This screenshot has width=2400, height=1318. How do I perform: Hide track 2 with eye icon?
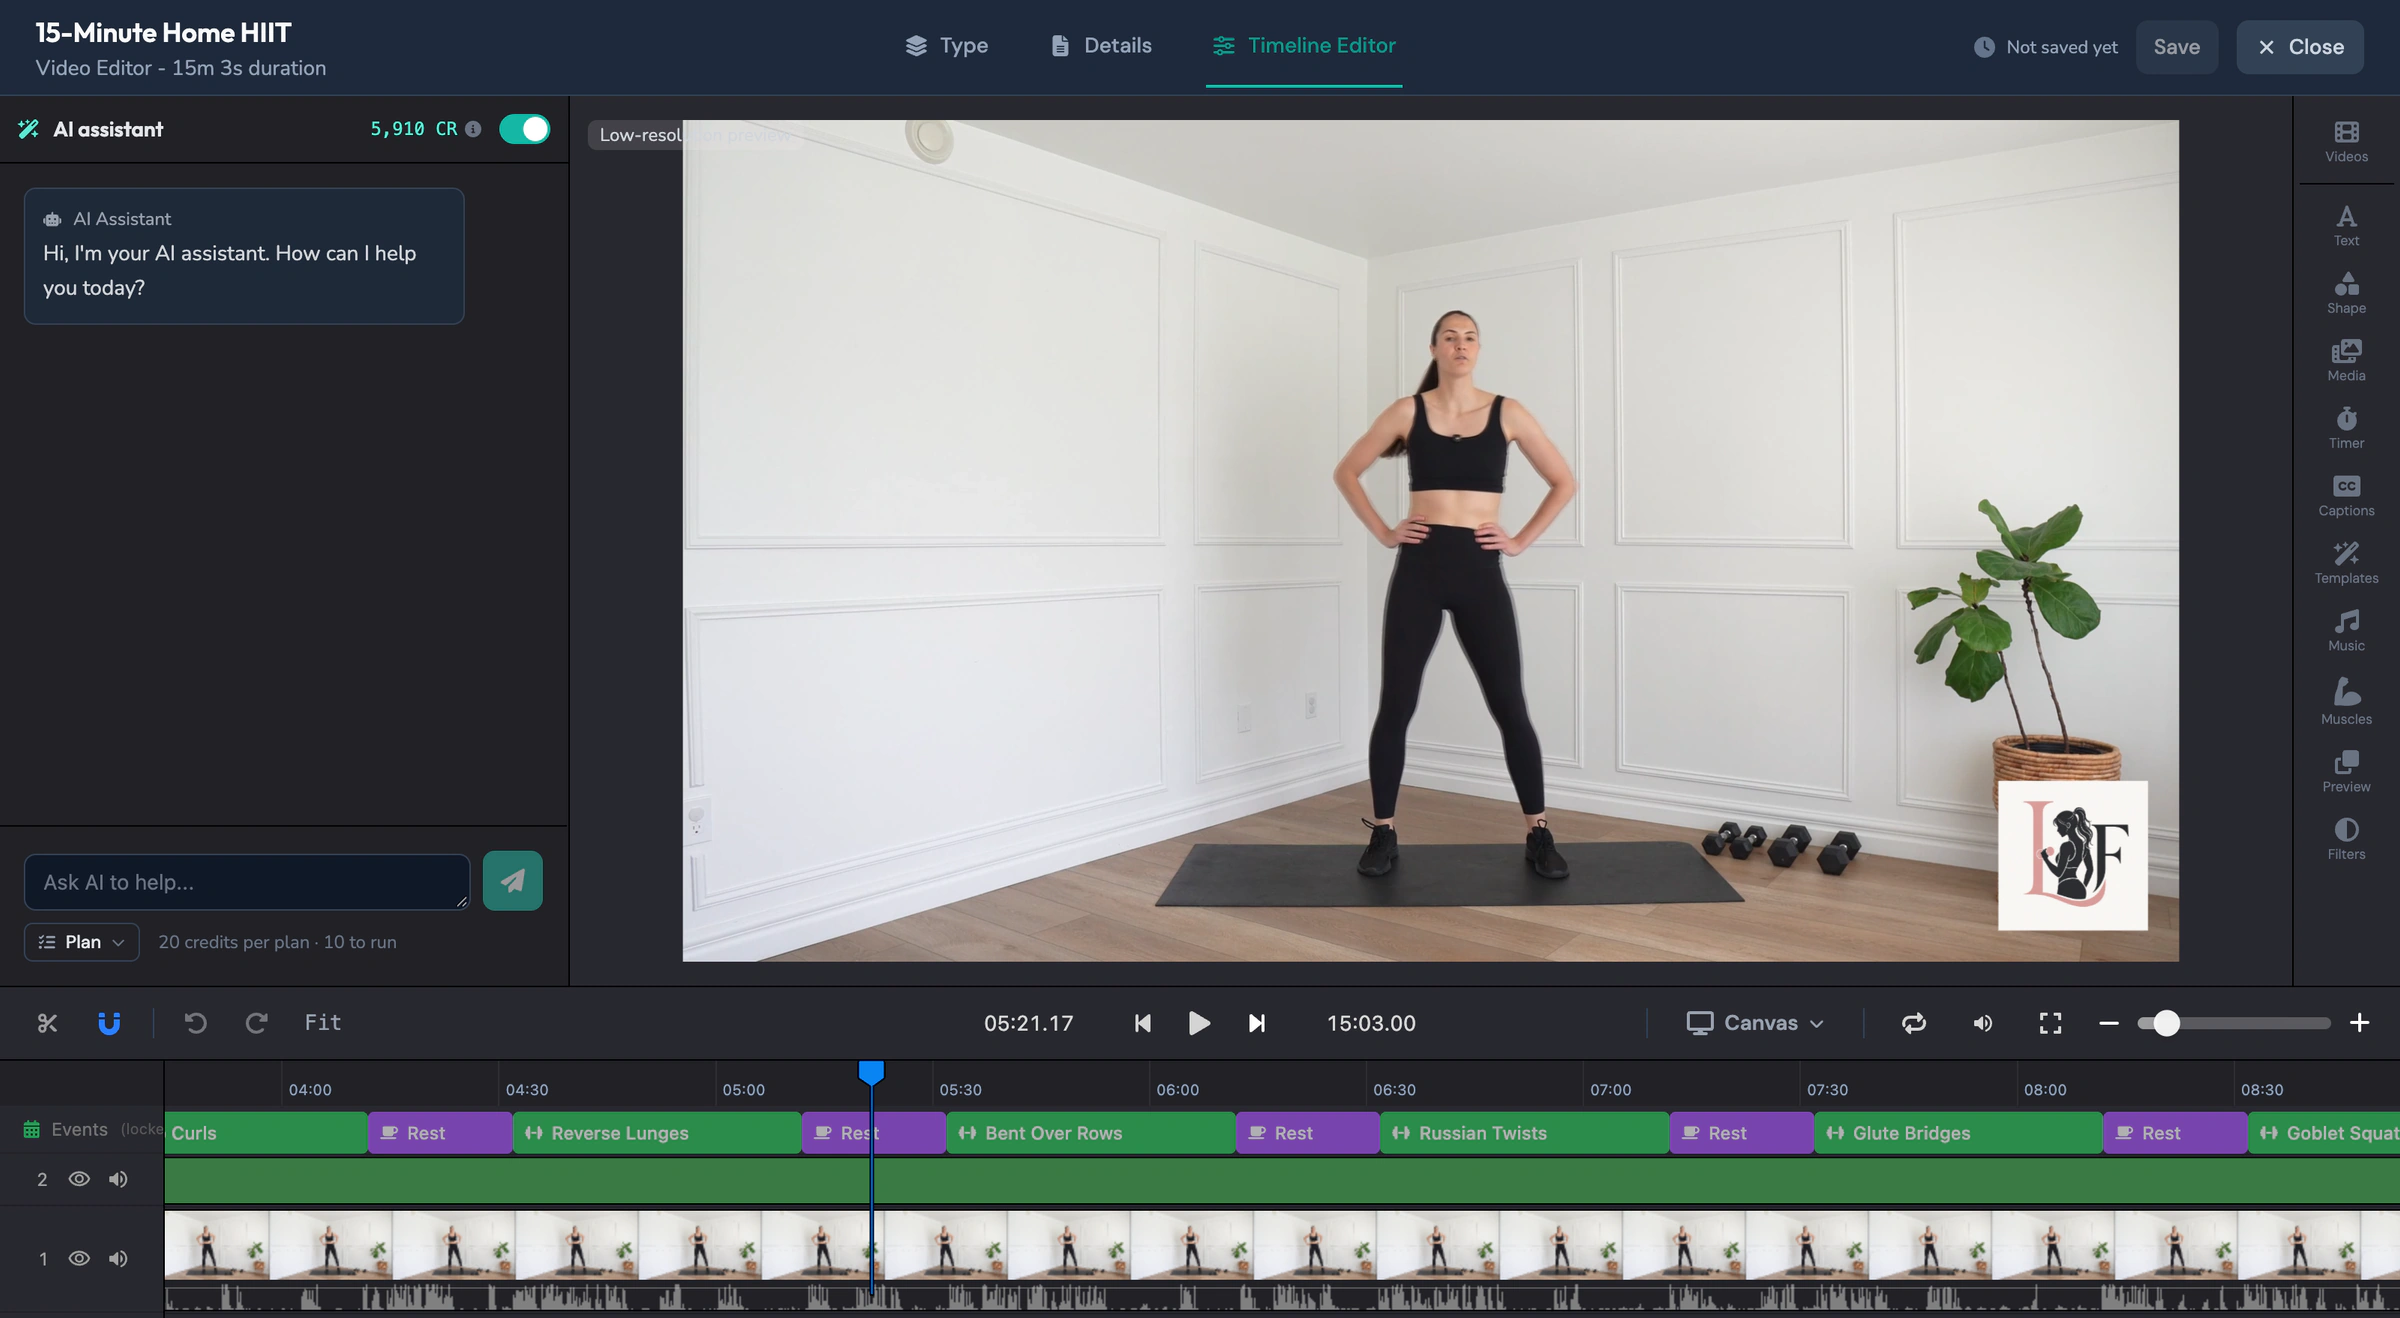coord(79,1179)
